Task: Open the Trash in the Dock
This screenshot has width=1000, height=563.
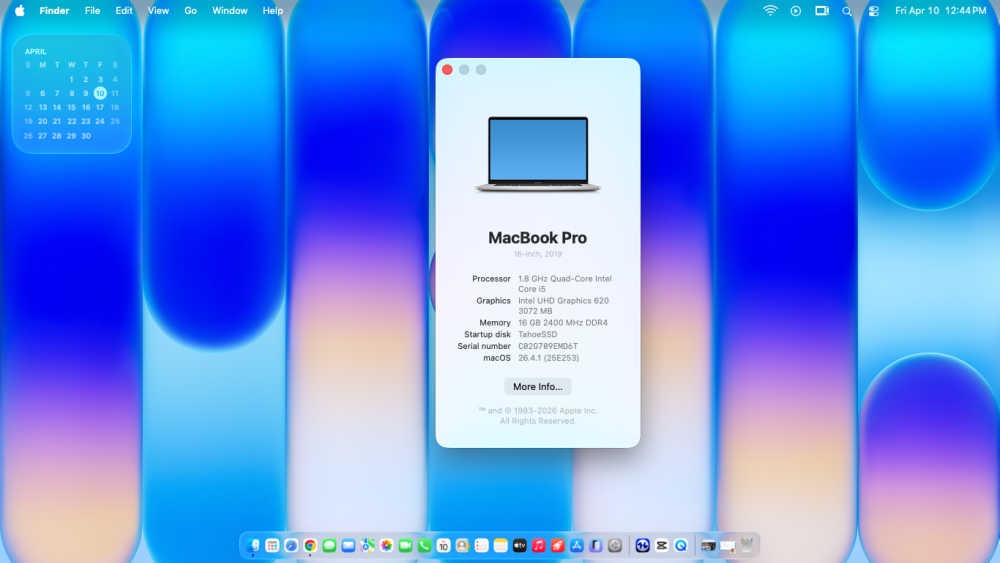Action: coord(747,545)
